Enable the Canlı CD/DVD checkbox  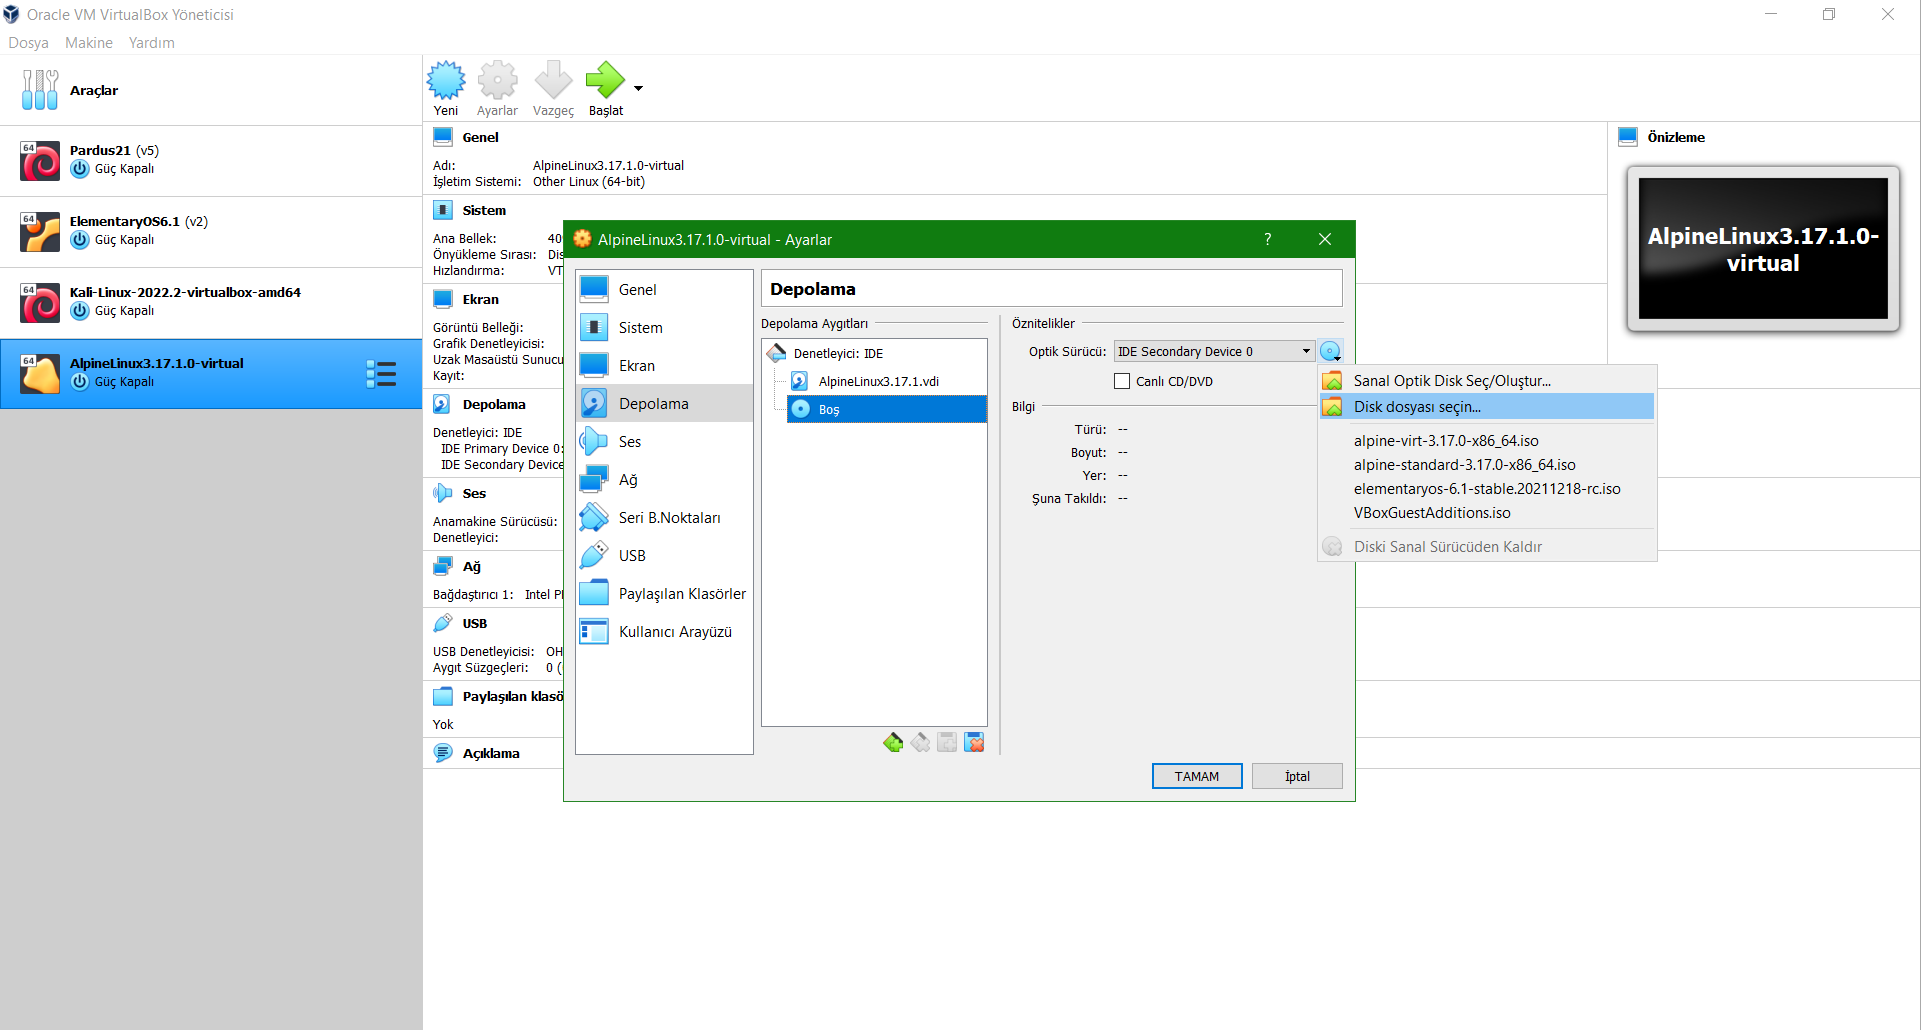1122,381
